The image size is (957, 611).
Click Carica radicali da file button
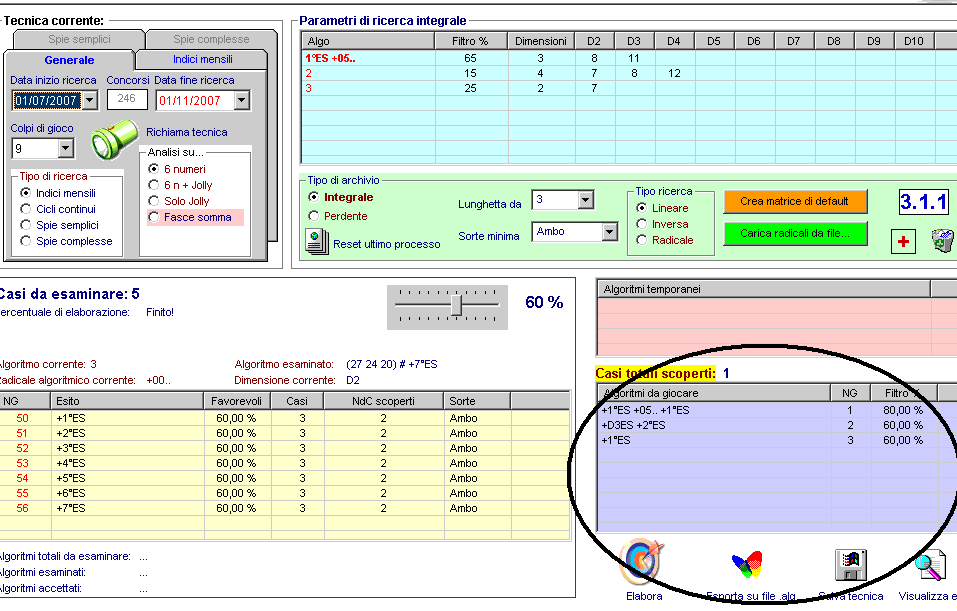(795, 233)
